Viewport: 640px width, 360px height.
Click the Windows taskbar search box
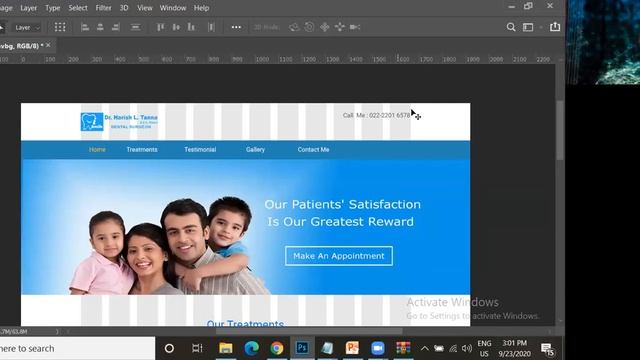coord(77,348)
